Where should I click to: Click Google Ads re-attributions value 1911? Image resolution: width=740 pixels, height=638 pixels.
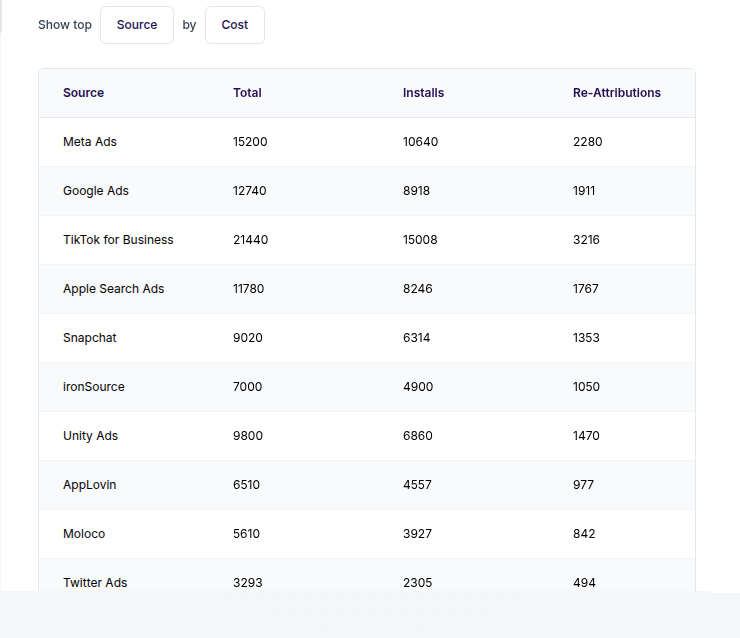click(x=584, y=191)
